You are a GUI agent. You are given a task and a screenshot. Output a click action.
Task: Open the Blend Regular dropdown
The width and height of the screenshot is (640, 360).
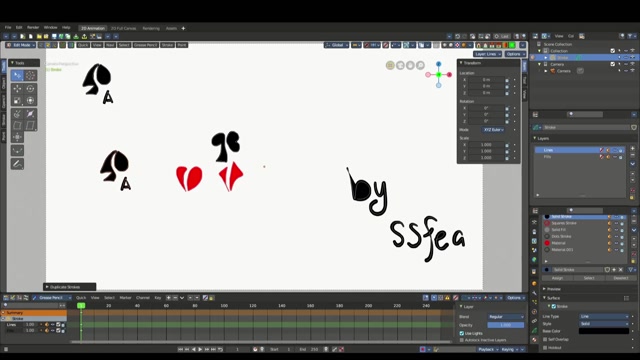[x=506, y=317]
